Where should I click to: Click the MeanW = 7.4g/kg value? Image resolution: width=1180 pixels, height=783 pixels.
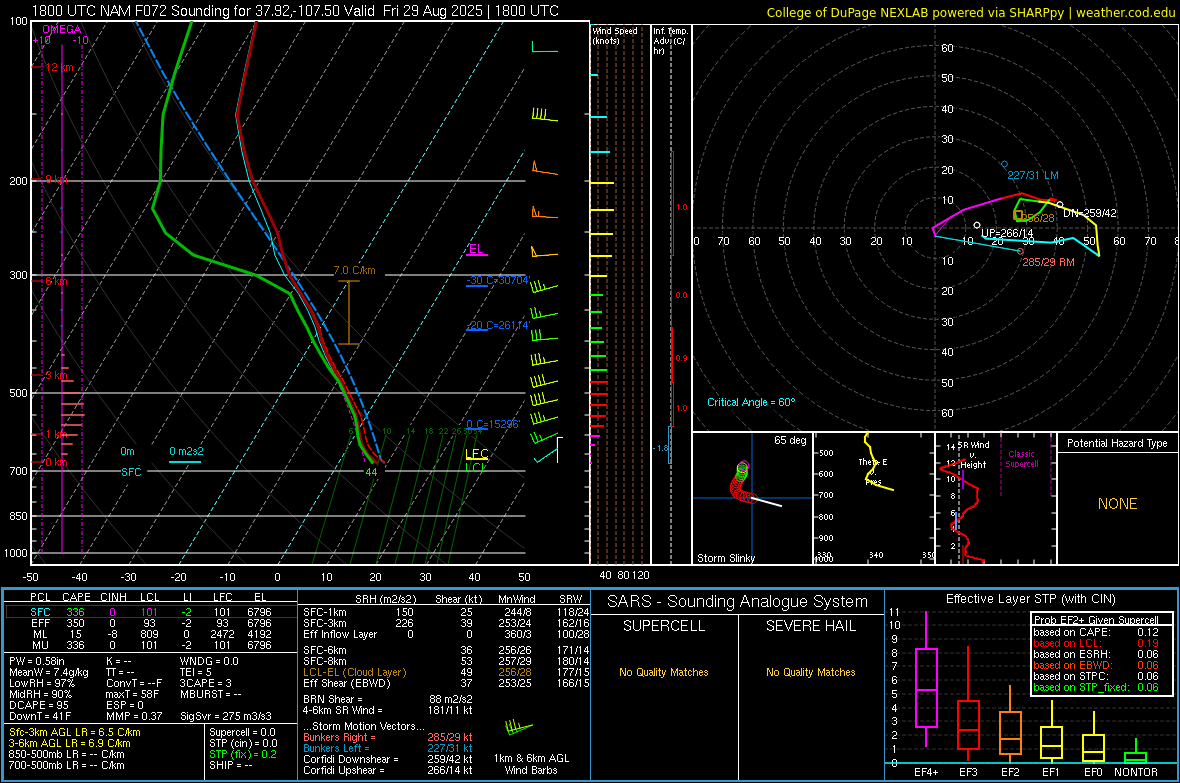[49, 672]
